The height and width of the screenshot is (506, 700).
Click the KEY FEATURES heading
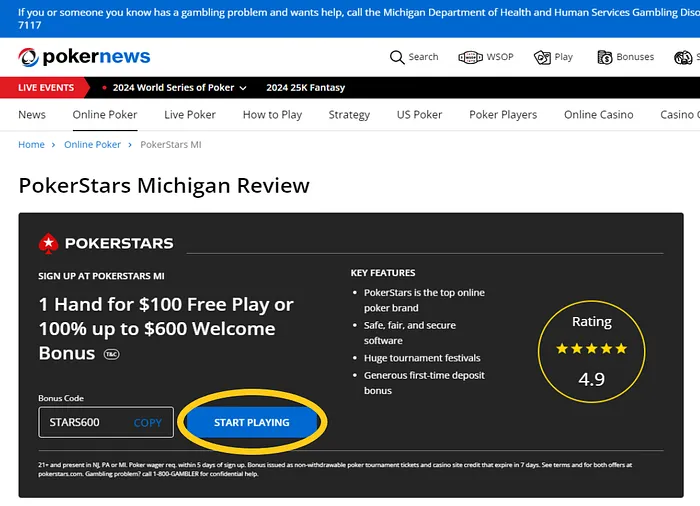click(383, 273)
